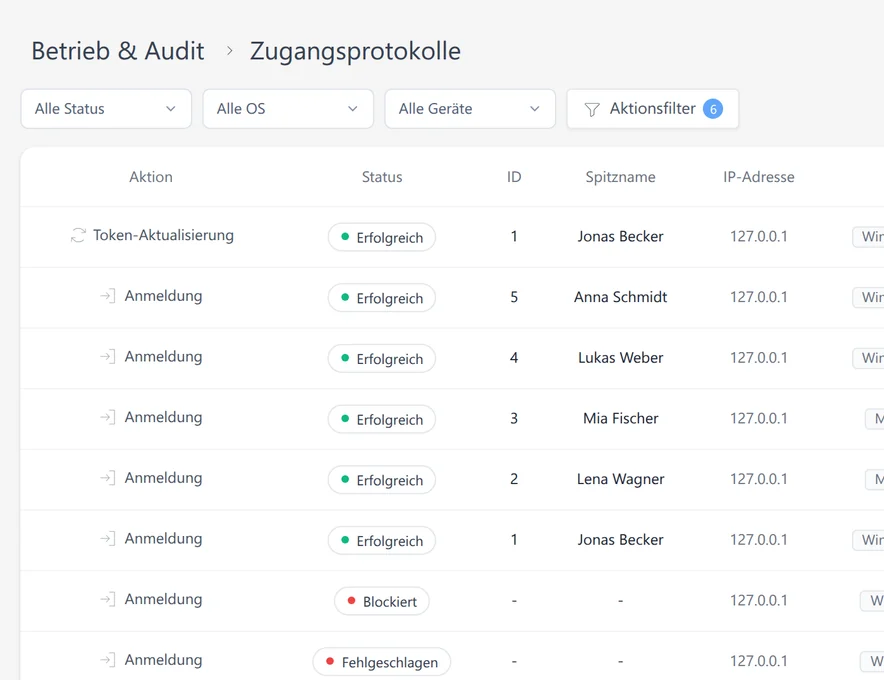Image resolution: width=884 pixels, height=680 pixels.
Task: Select the Token-Aktualisierung action text
Action: pos(163,235)
